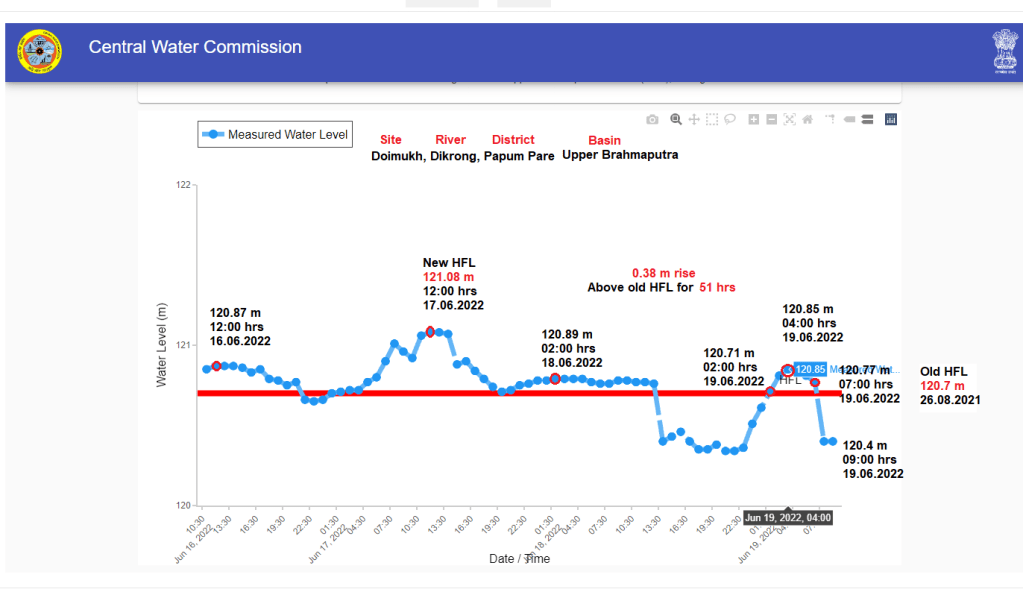Select the Lasso Select tool
Image resolution: width=1023 pixels, height=592 pixels.
[730, 119]
